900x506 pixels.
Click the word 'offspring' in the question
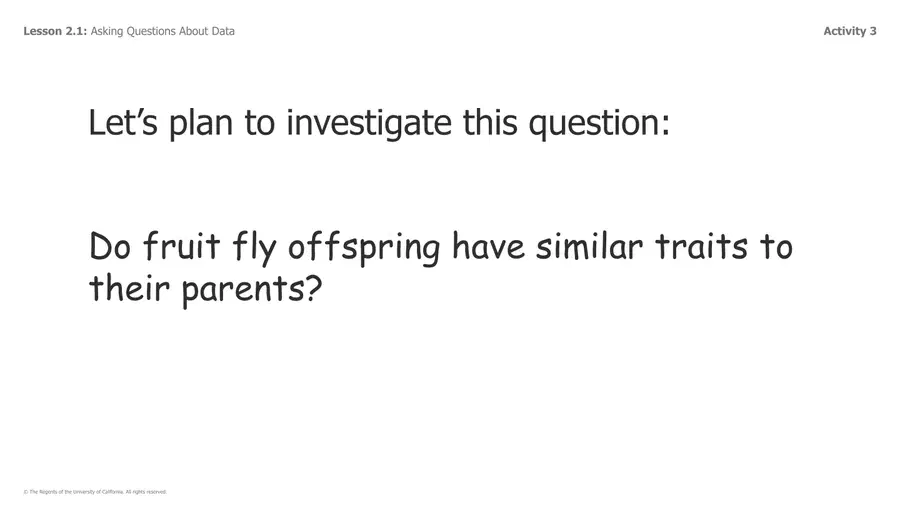pos(364,248)
